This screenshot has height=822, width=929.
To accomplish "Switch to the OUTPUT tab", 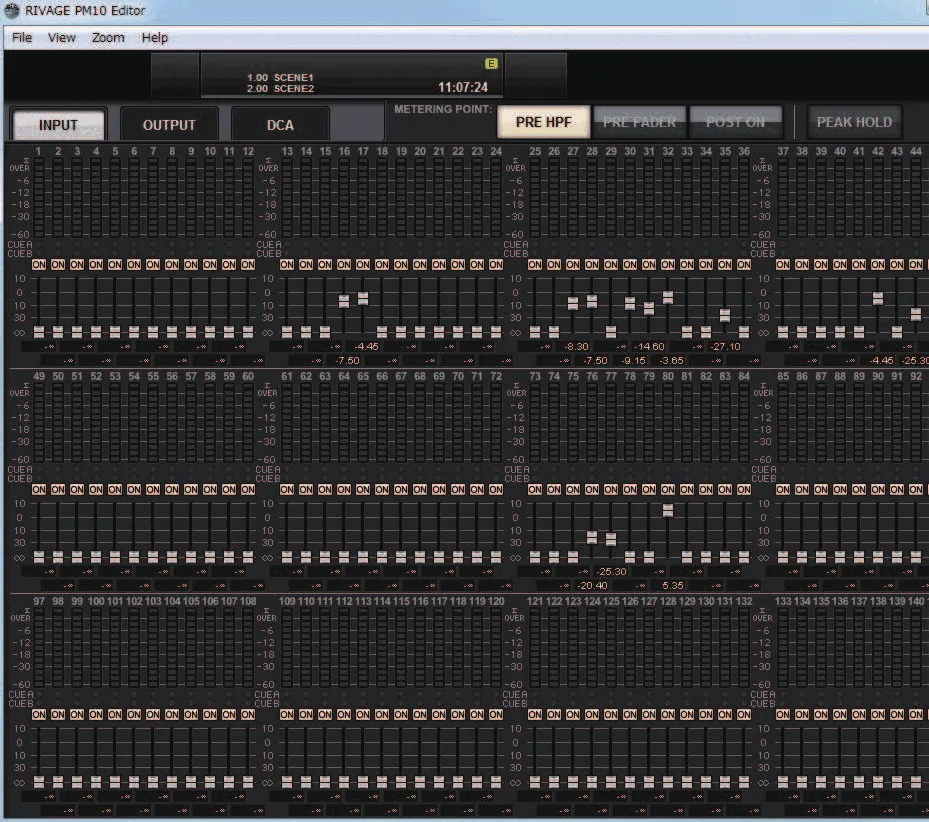I will click(x=169, y=125).
